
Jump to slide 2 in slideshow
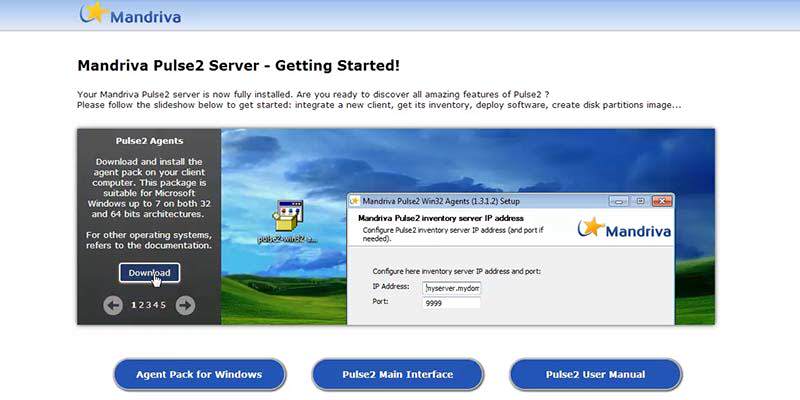[141, 305]
